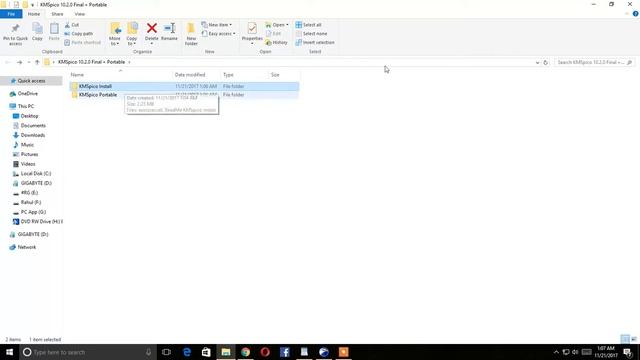
Task: Click the Rename ribbon icon
Action: click(x=169, y=32)
